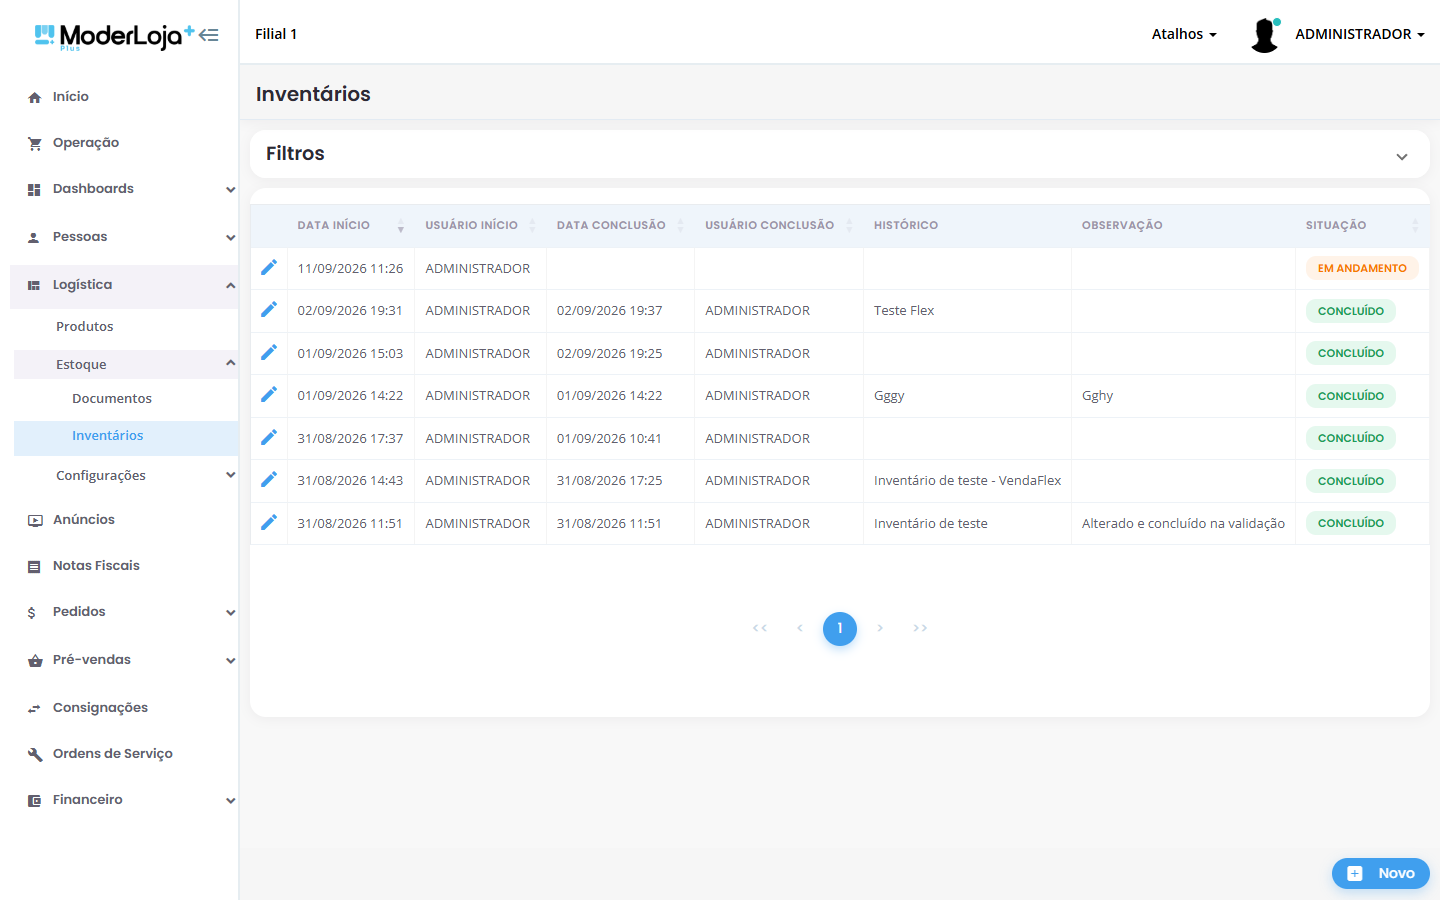Click the last page double arrow

(920, 628)
